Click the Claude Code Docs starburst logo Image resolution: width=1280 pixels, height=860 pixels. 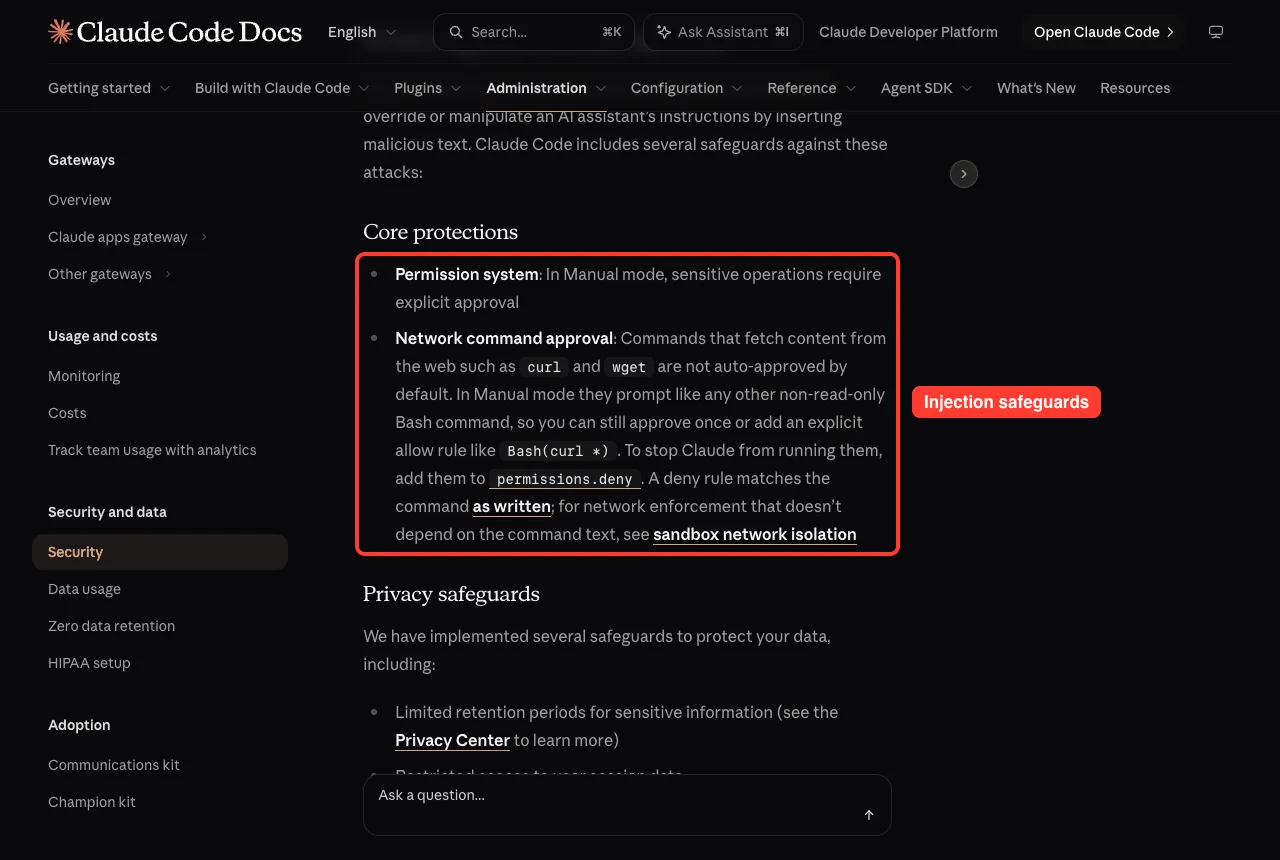click(x=60, y=32)
